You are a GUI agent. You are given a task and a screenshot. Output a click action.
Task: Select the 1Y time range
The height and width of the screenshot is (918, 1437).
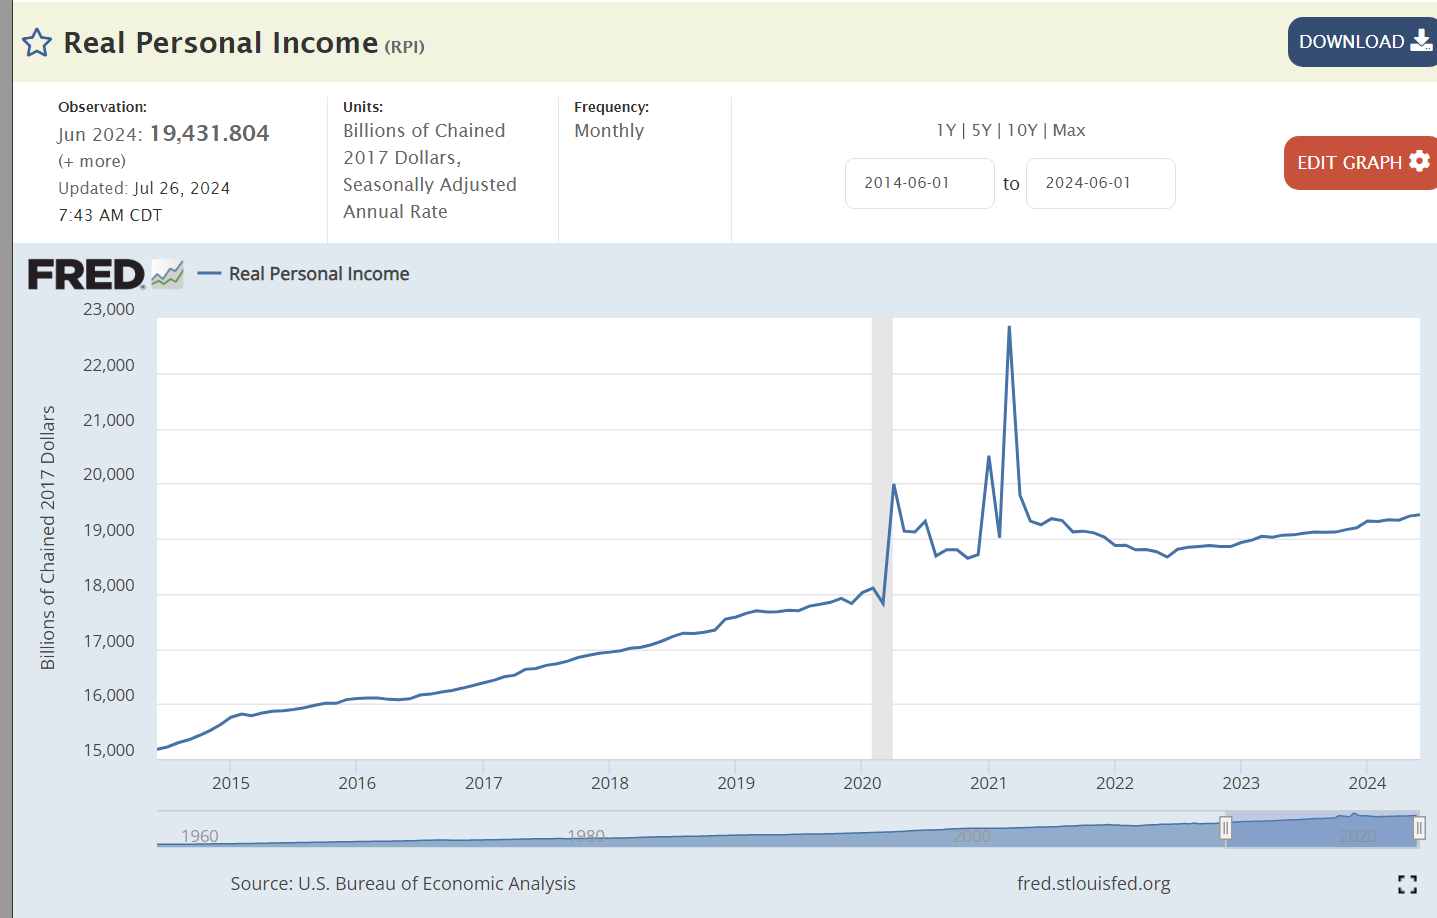(x=946, y=130)
